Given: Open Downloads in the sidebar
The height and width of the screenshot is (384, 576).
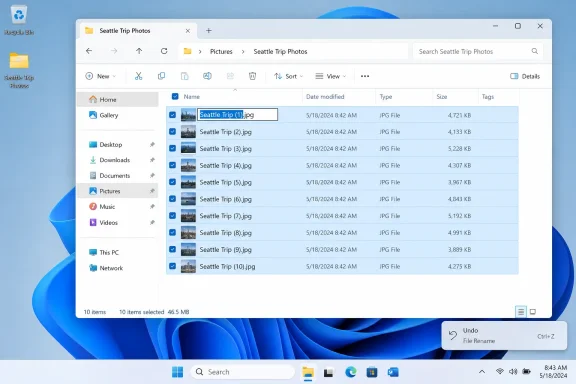Looking at the screenshot, I should 118,160.
